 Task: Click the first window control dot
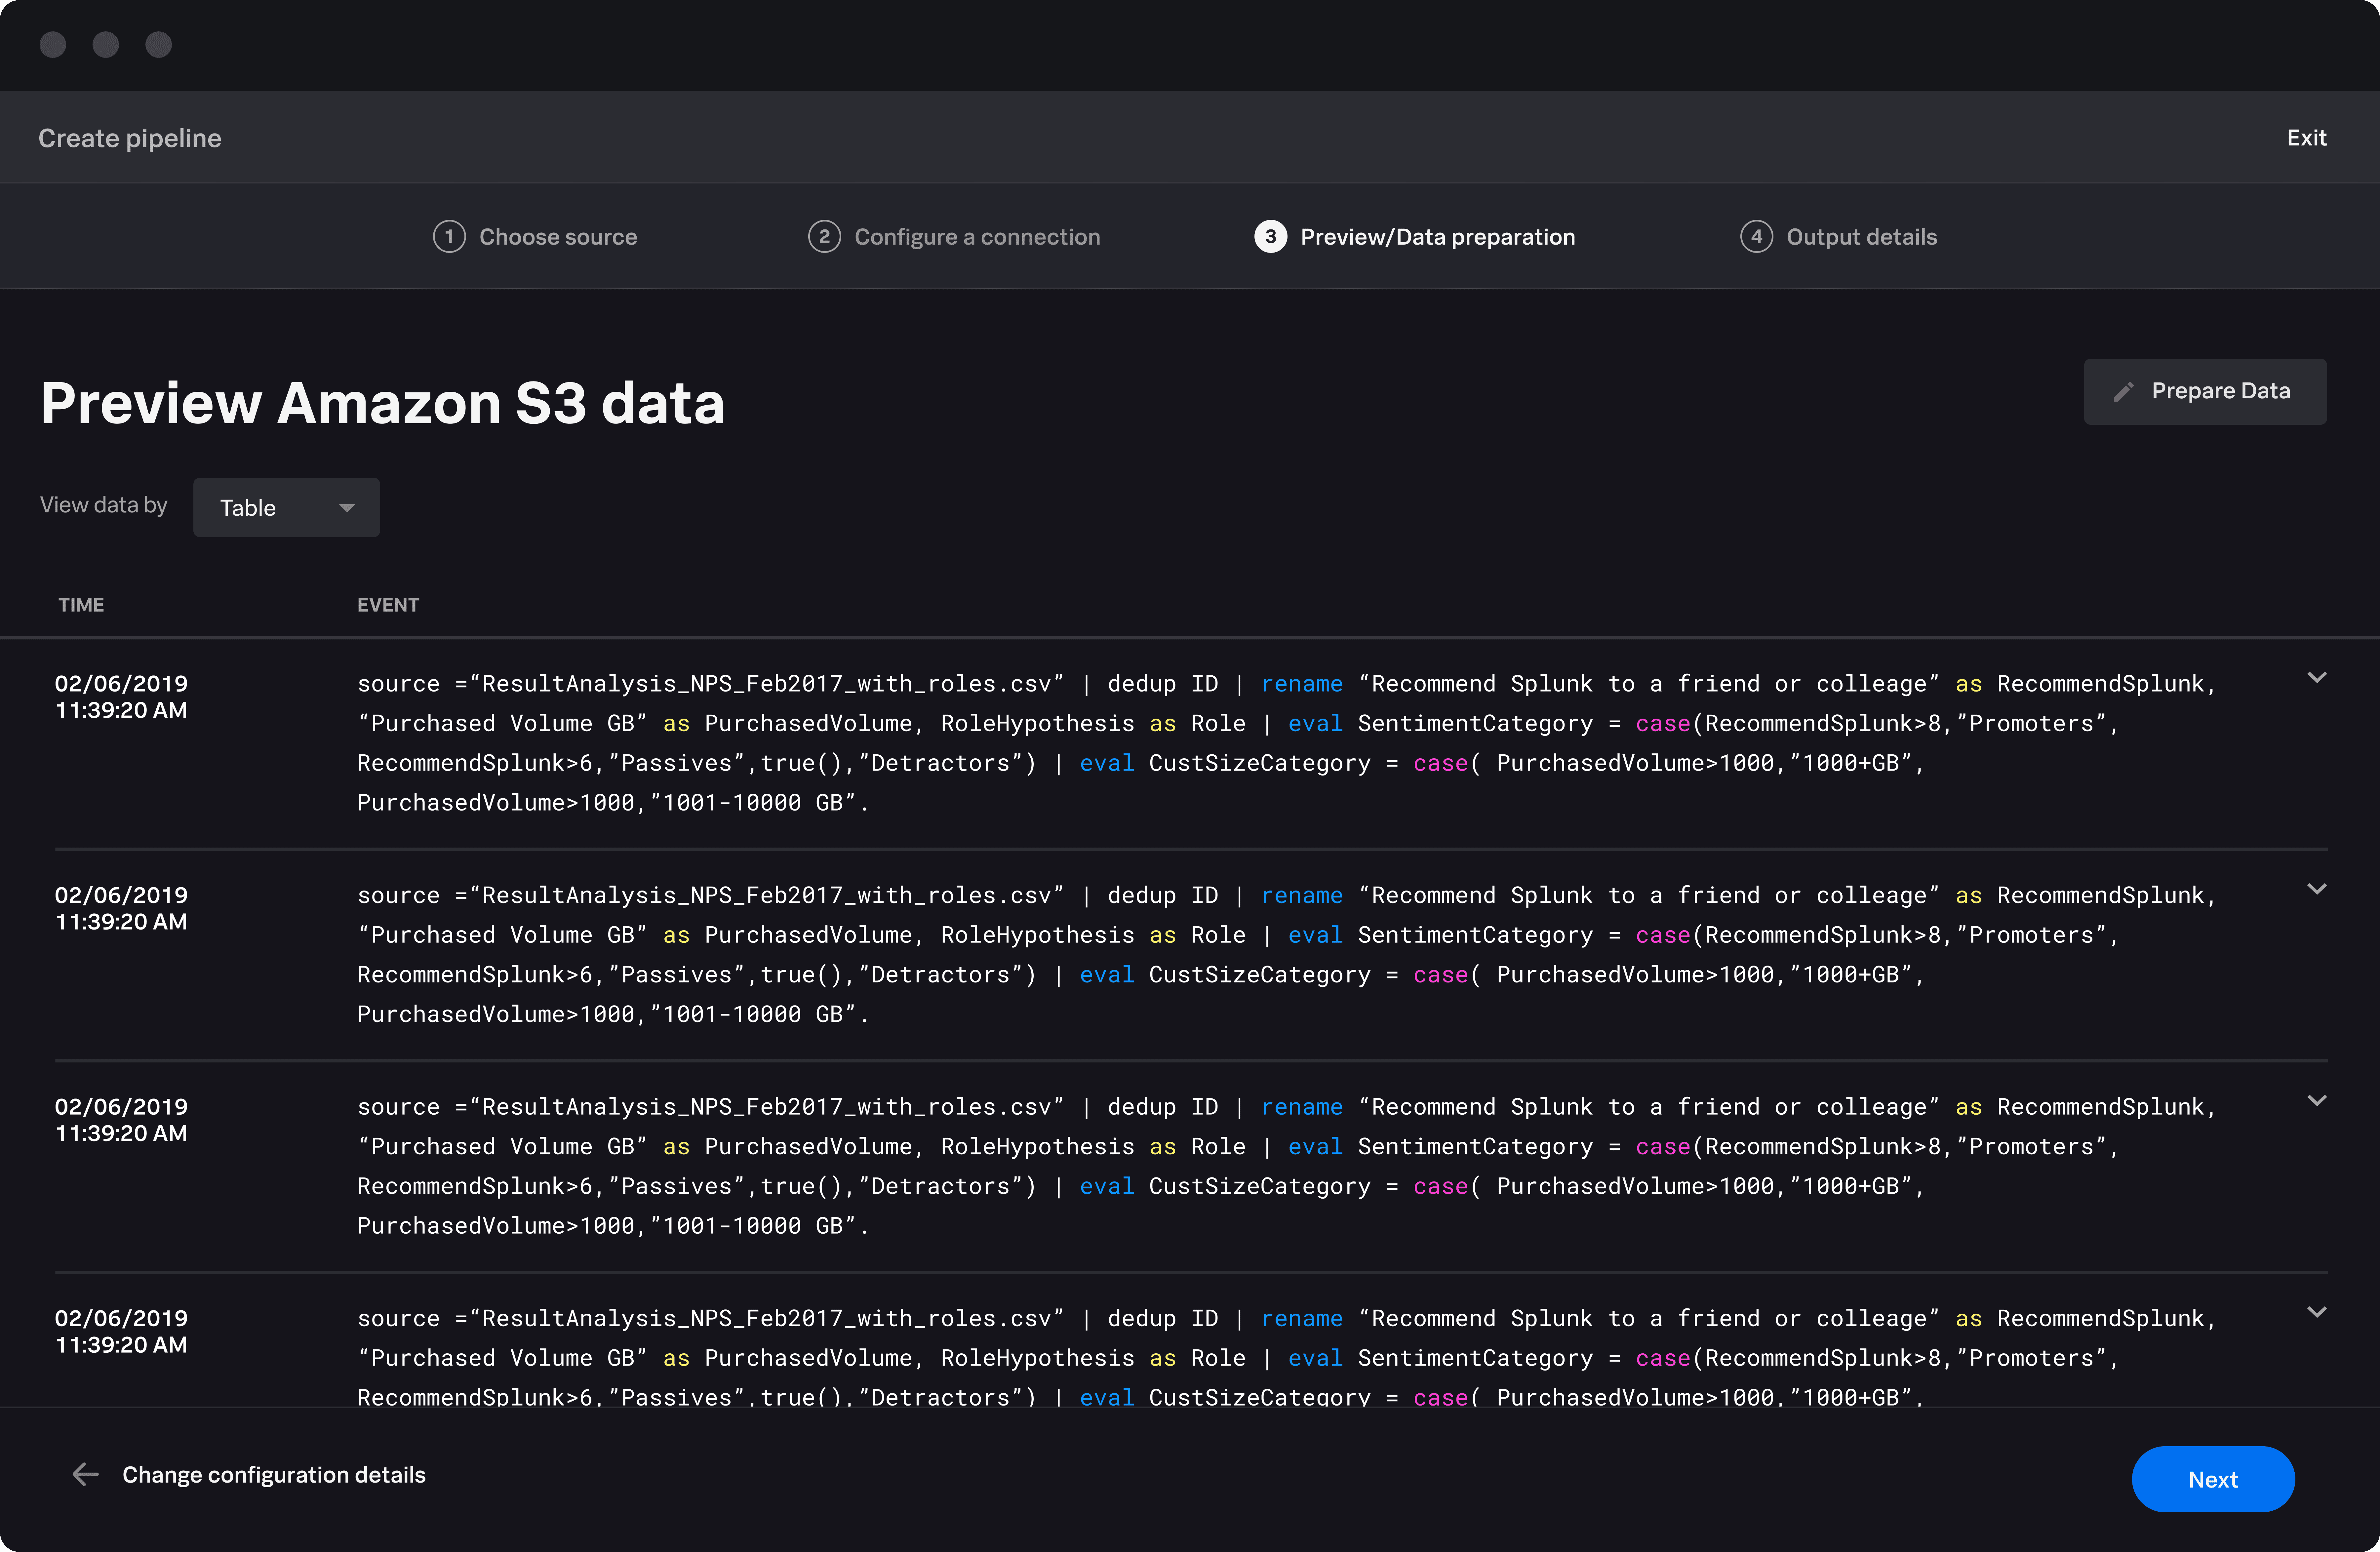click(x=53, y=45)
